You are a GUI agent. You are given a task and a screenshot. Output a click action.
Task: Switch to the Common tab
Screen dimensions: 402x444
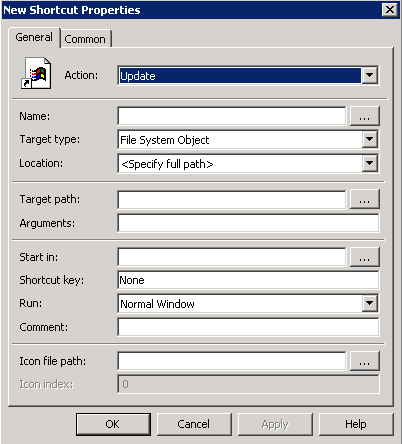(85, 39)
